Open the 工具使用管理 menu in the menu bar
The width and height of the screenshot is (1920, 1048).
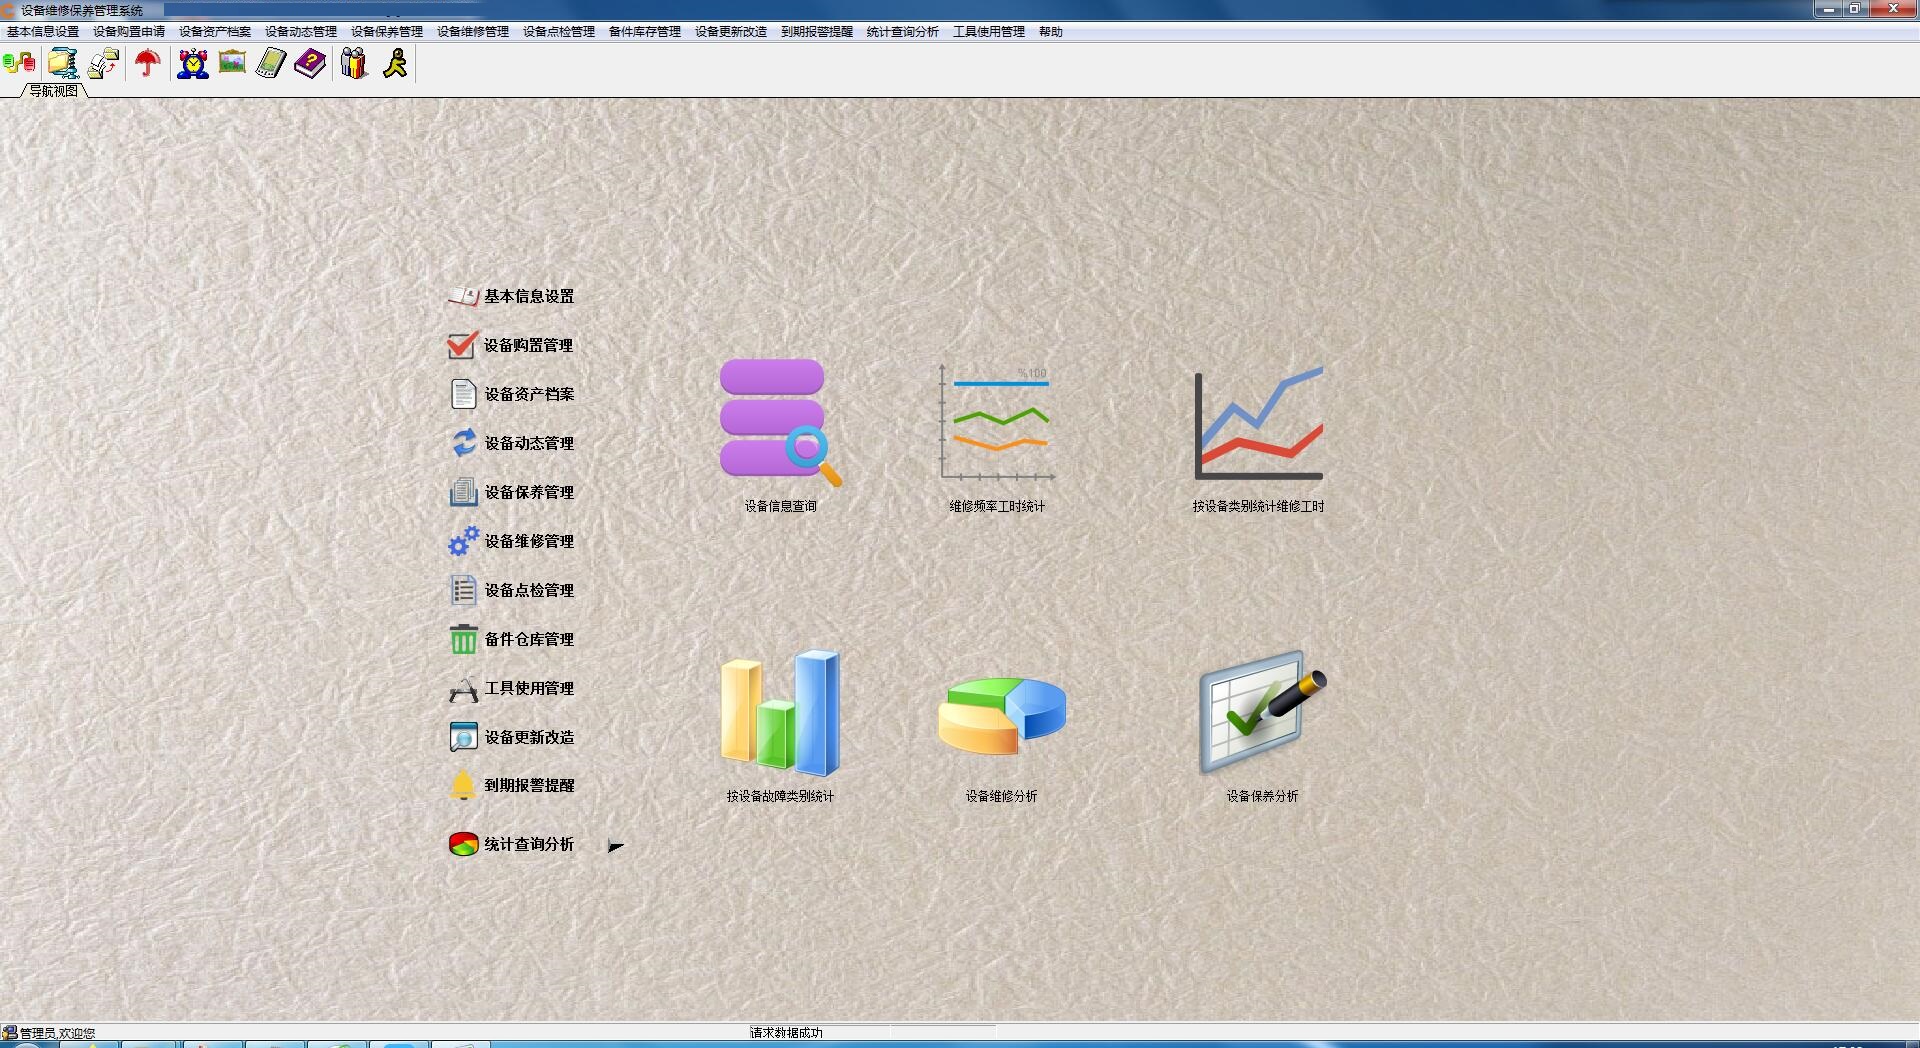pos(989,32)
